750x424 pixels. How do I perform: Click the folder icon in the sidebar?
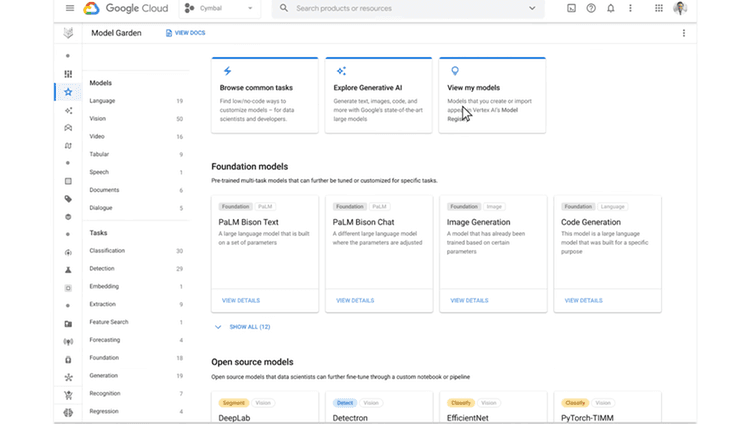68,324
